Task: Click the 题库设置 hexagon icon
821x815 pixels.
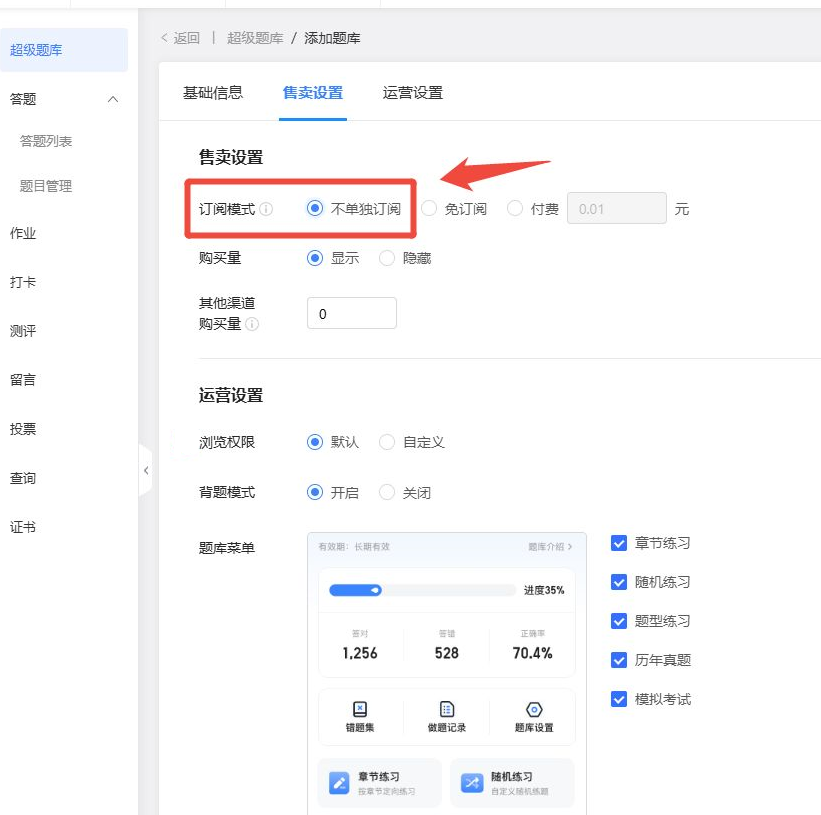Action: [534, 709]
